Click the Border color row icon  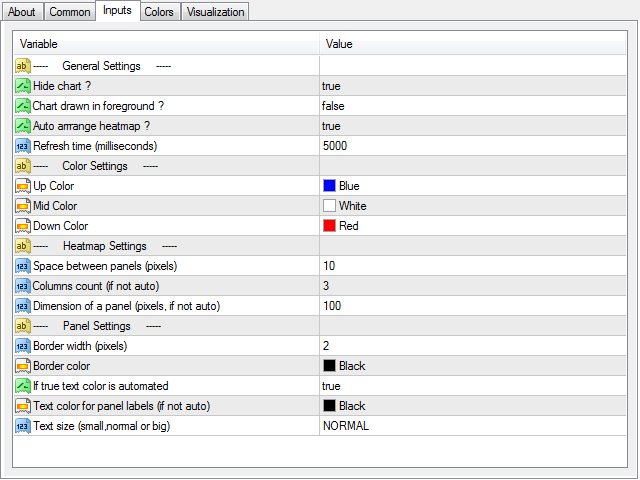[x=23, y=366]
